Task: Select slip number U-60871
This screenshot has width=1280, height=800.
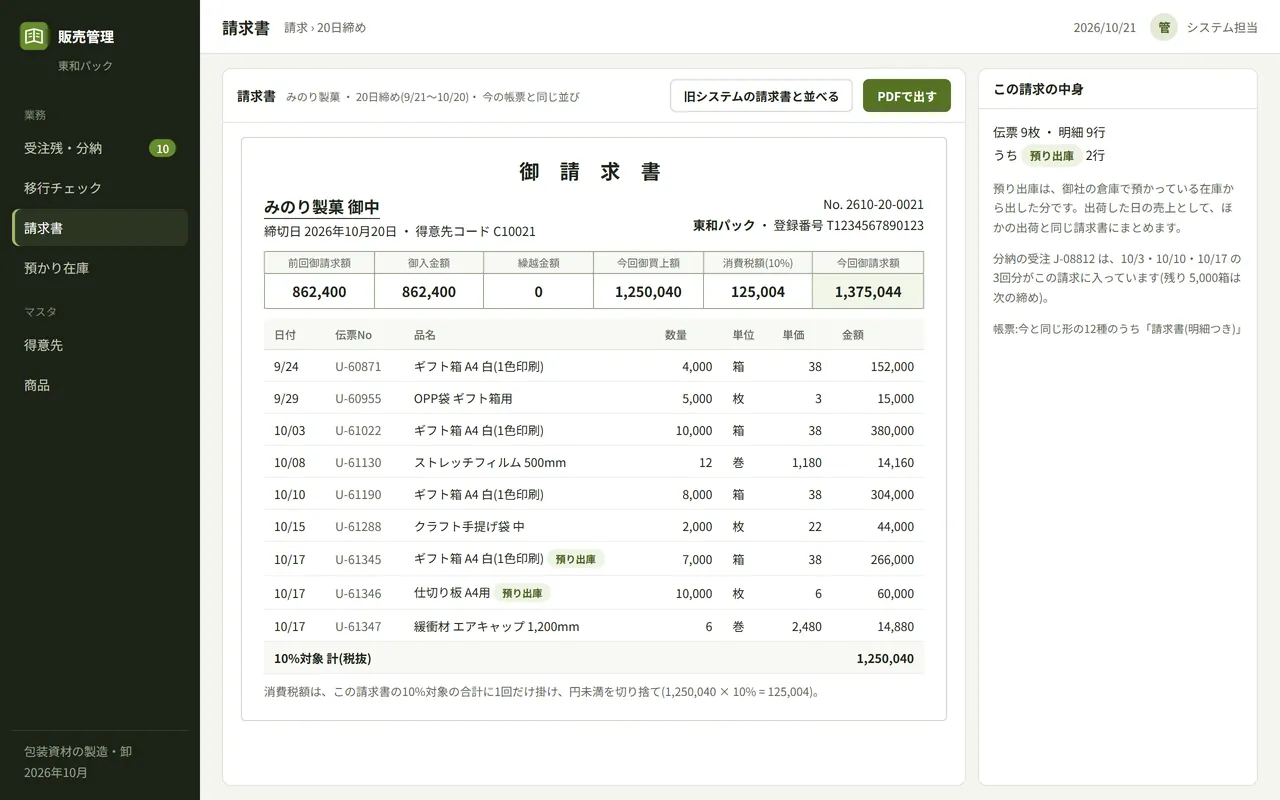Action: [x=358, y=367]
